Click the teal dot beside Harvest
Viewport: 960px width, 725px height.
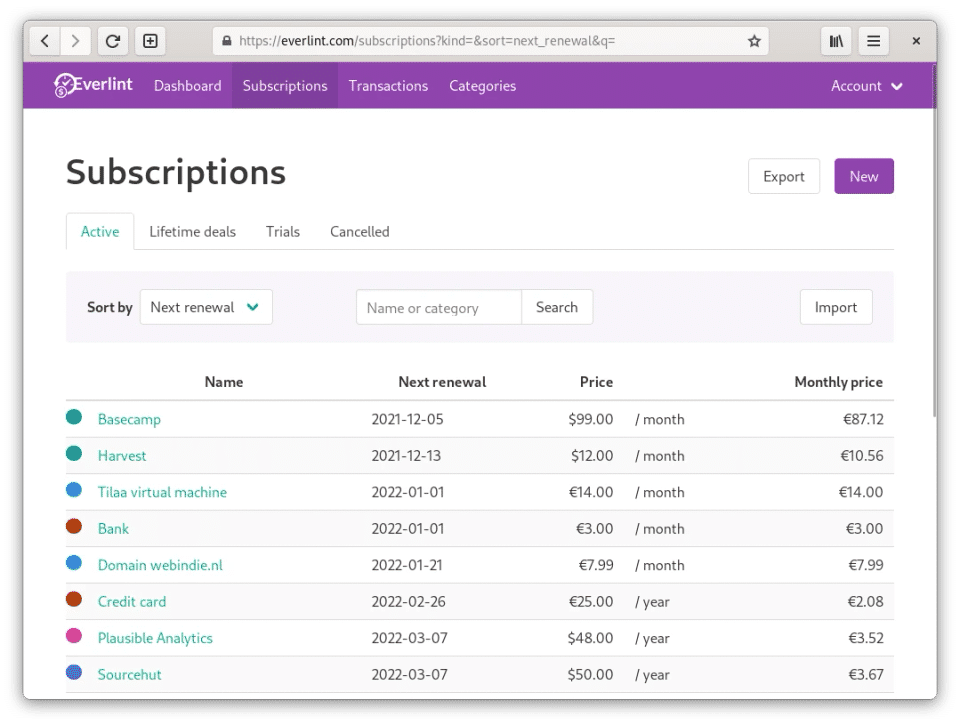pyautogui.click(x=74, y=454)
